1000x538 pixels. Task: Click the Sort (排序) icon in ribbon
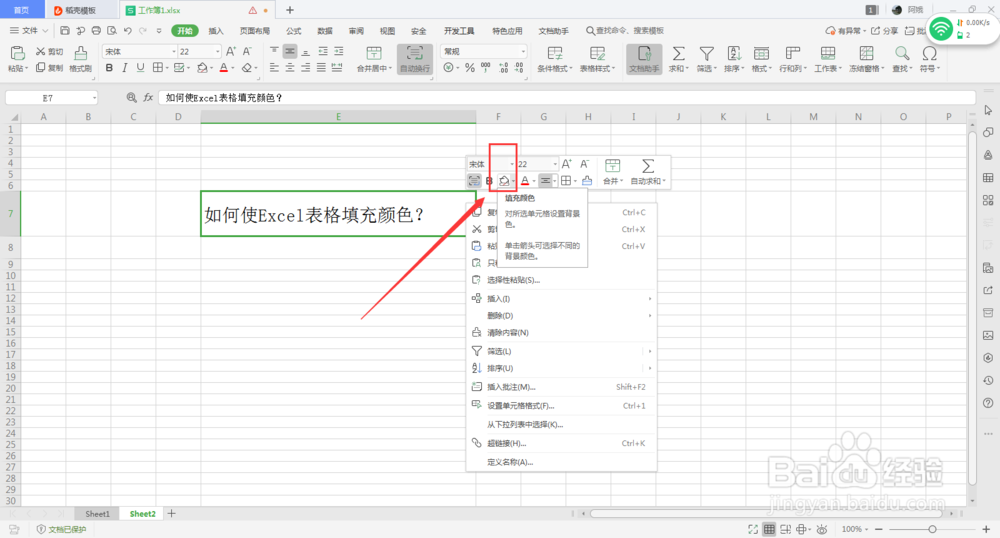pyautogui.click(x=734, y=54)
